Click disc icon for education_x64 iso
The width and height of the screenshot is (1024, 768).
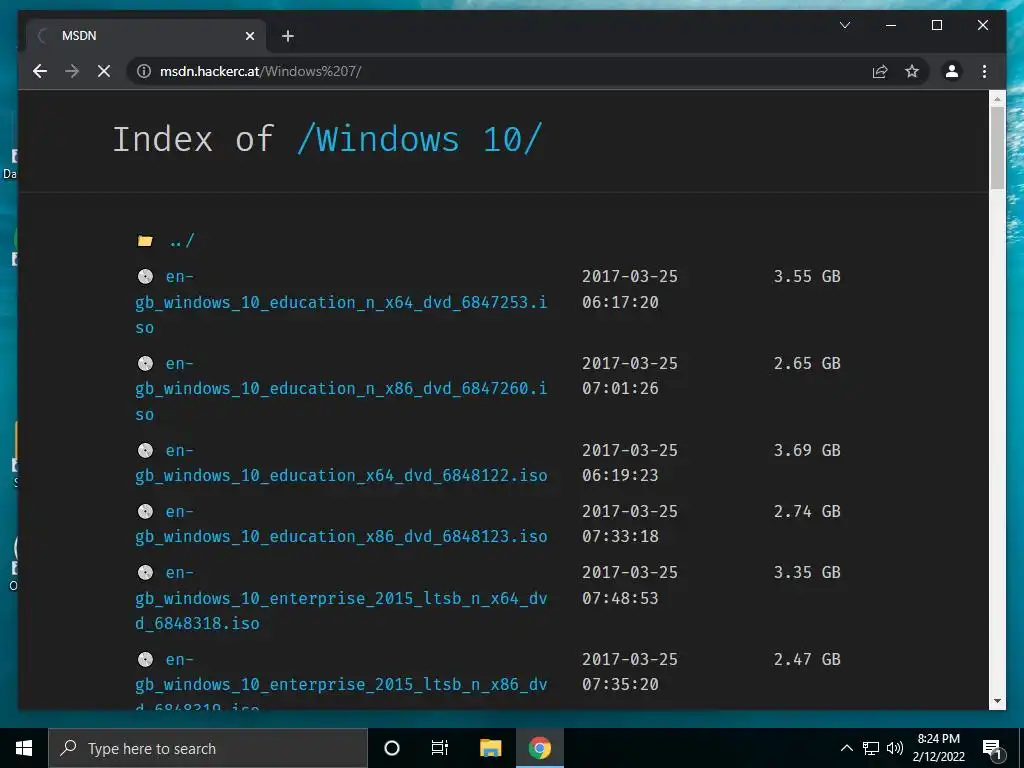point(145,450)
